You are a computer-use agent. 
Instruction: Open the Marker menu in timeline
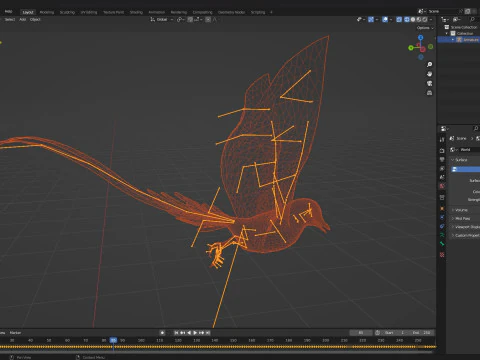pyautogui.click(x=15, y=333)
